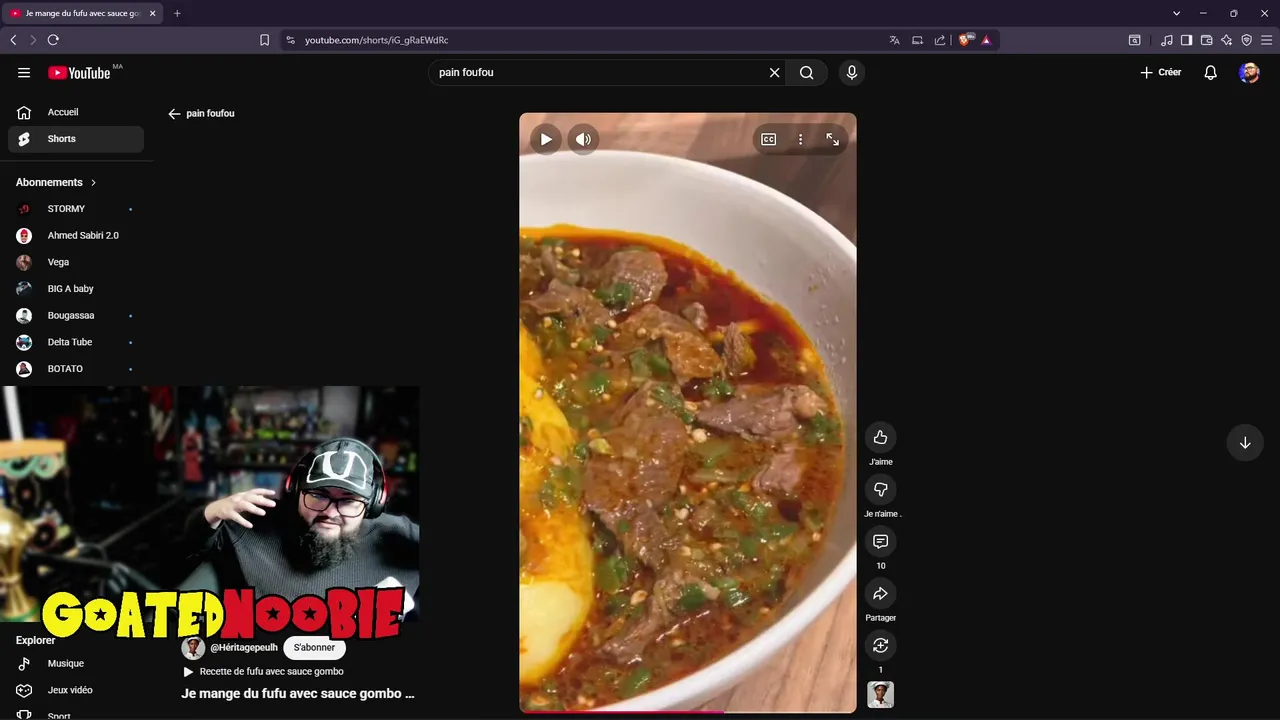The width and height of the screenshot is (1280, 720).
Task: Open the Brave Shields lion icon
Action: point(965,40)
